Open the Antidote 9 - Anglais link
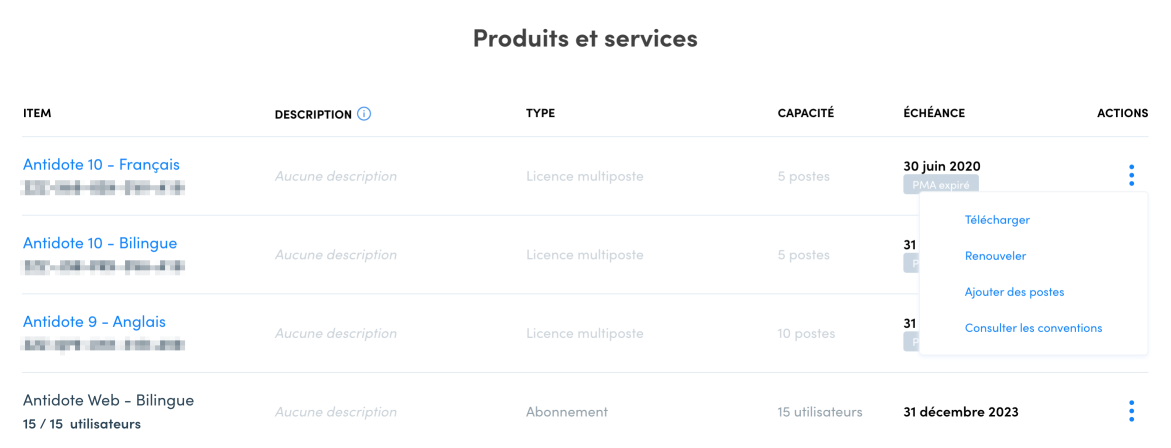Viewport: 1171px width, 448px height. click(x=95, y=322)
